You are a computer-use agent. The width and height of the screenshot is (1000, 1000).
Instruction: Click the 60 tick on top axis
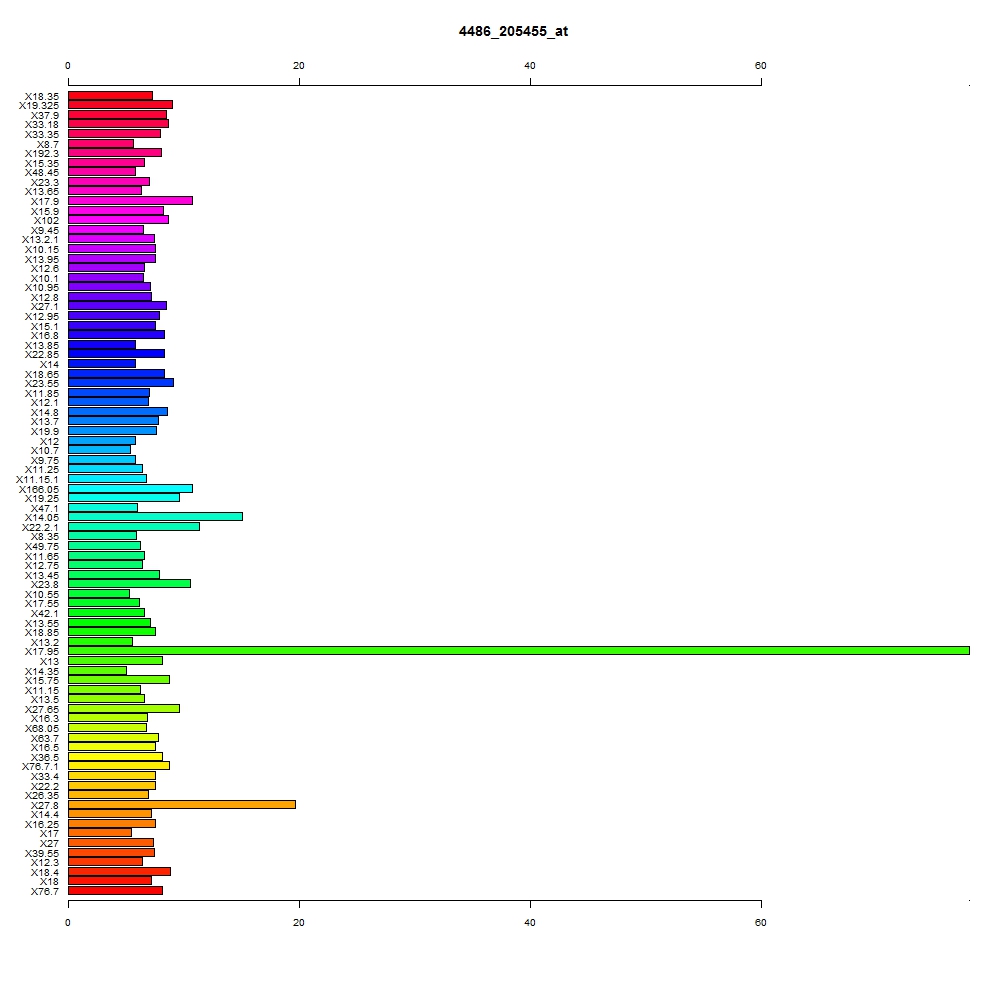[760, 66]
